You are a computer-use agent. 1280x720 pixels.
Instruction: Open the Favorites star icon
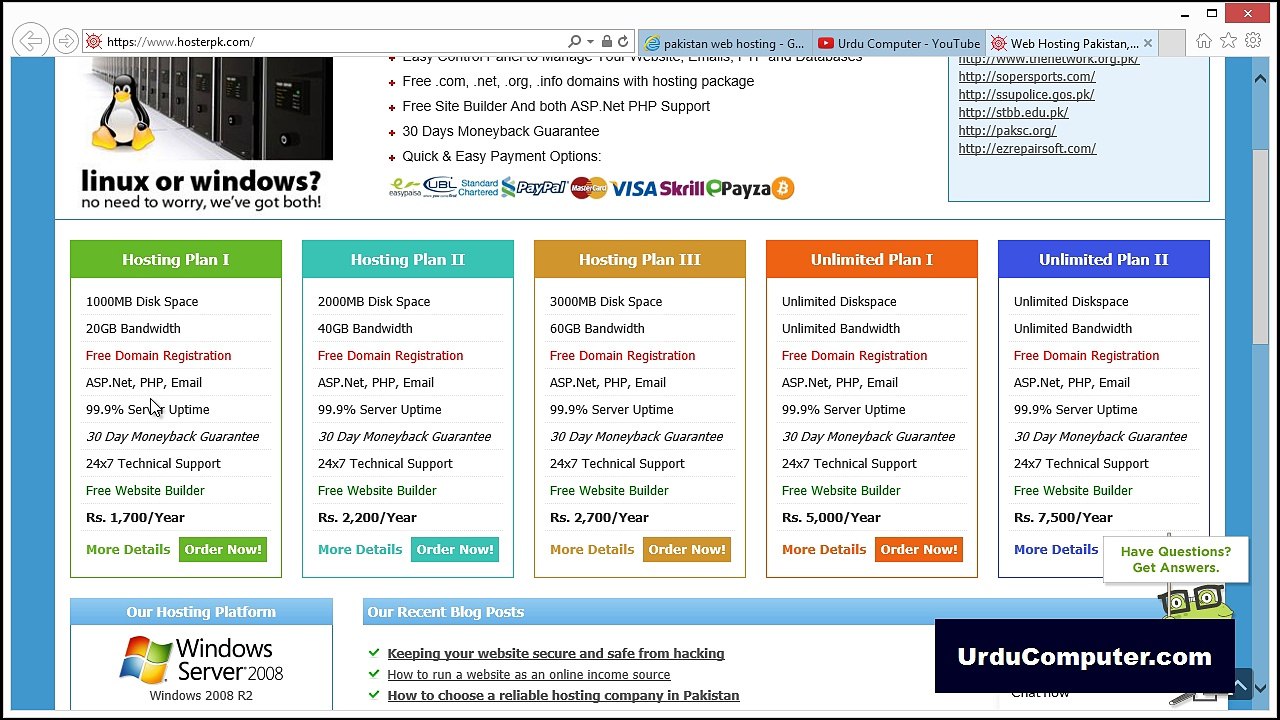[1228, 41]
